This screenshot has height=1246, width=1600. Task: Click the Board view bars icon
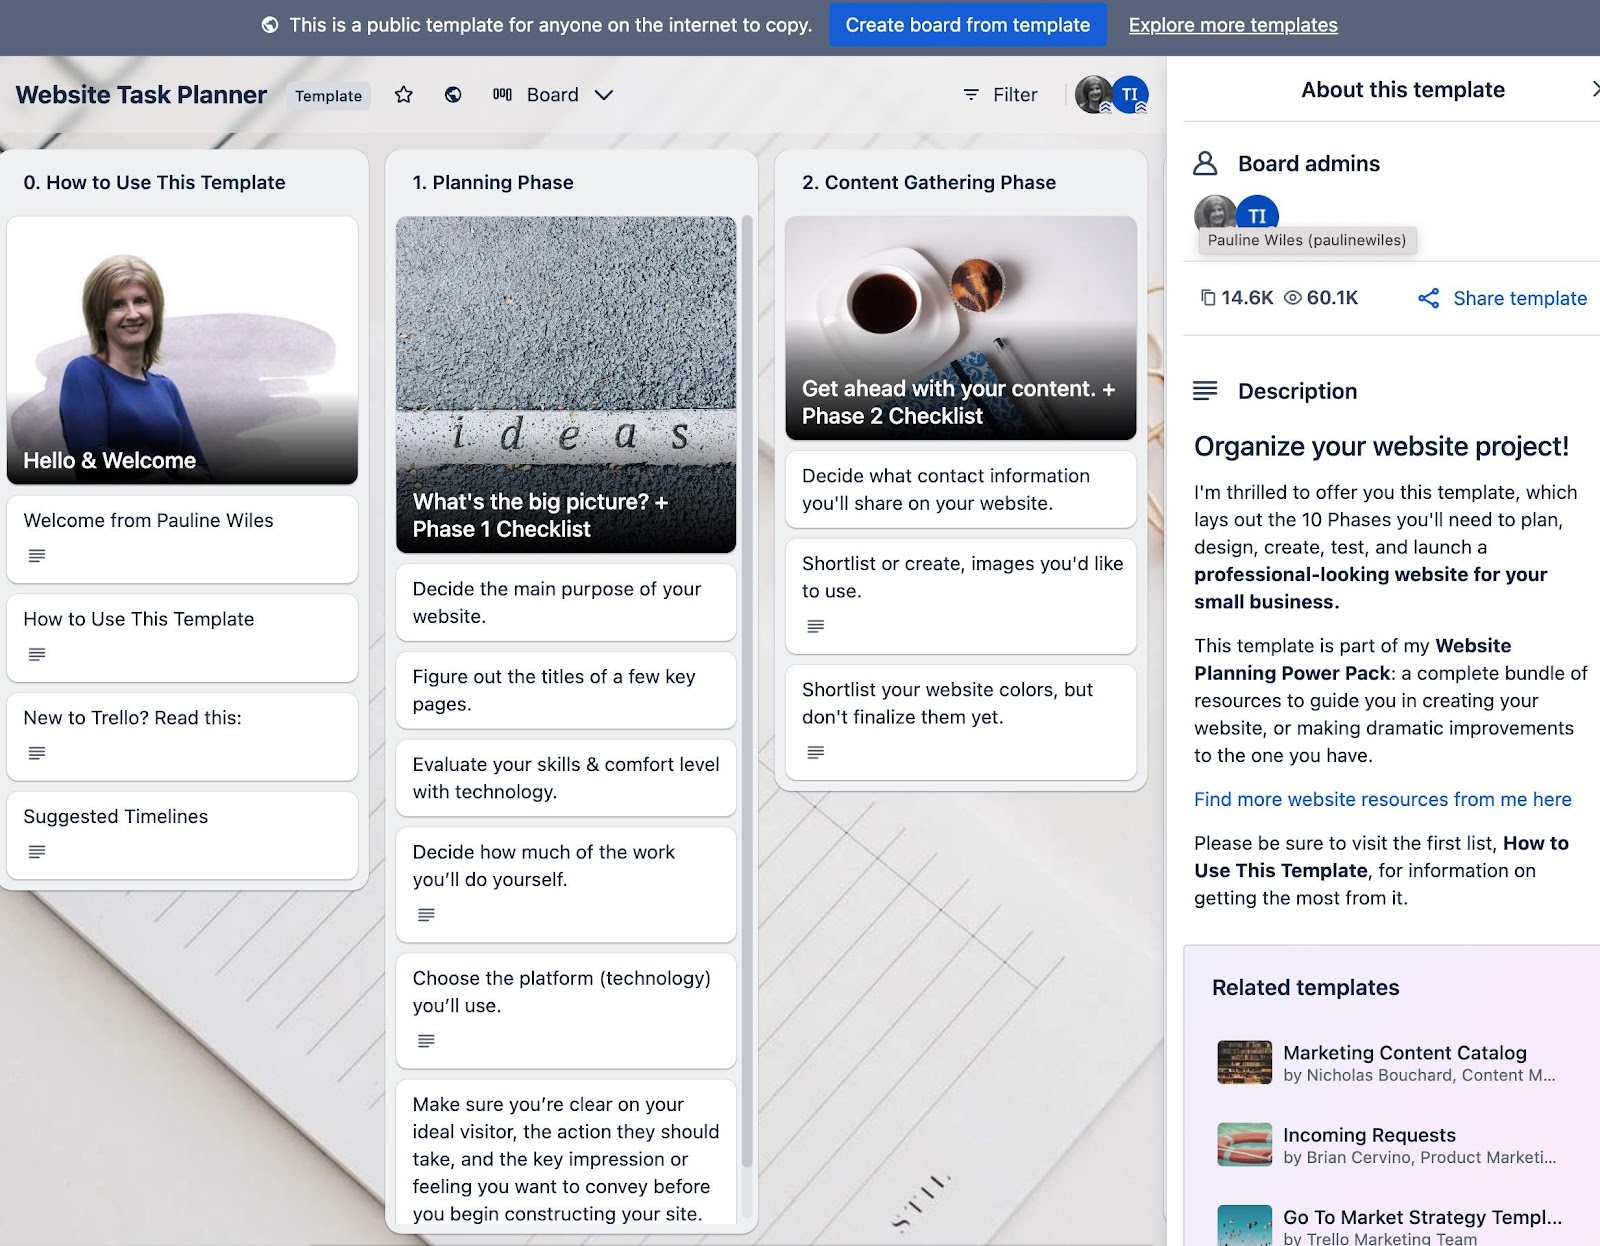pos(502,95)
